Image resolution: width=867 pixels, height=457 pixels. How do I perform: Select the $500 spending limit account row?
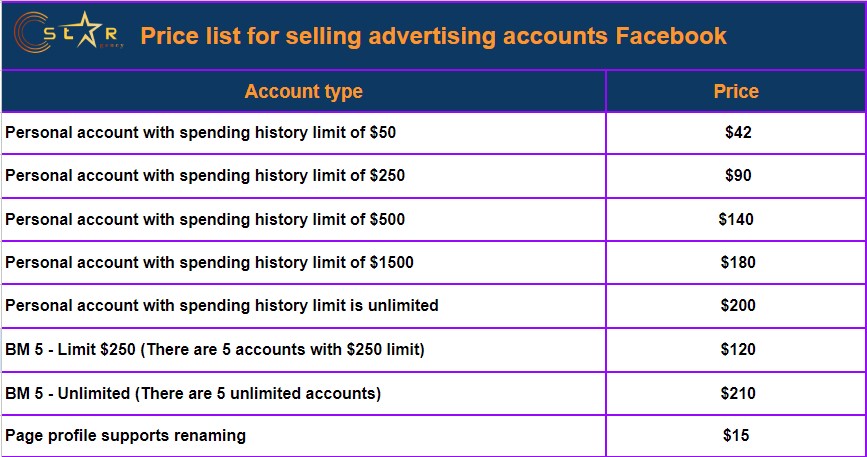(205, 219)
